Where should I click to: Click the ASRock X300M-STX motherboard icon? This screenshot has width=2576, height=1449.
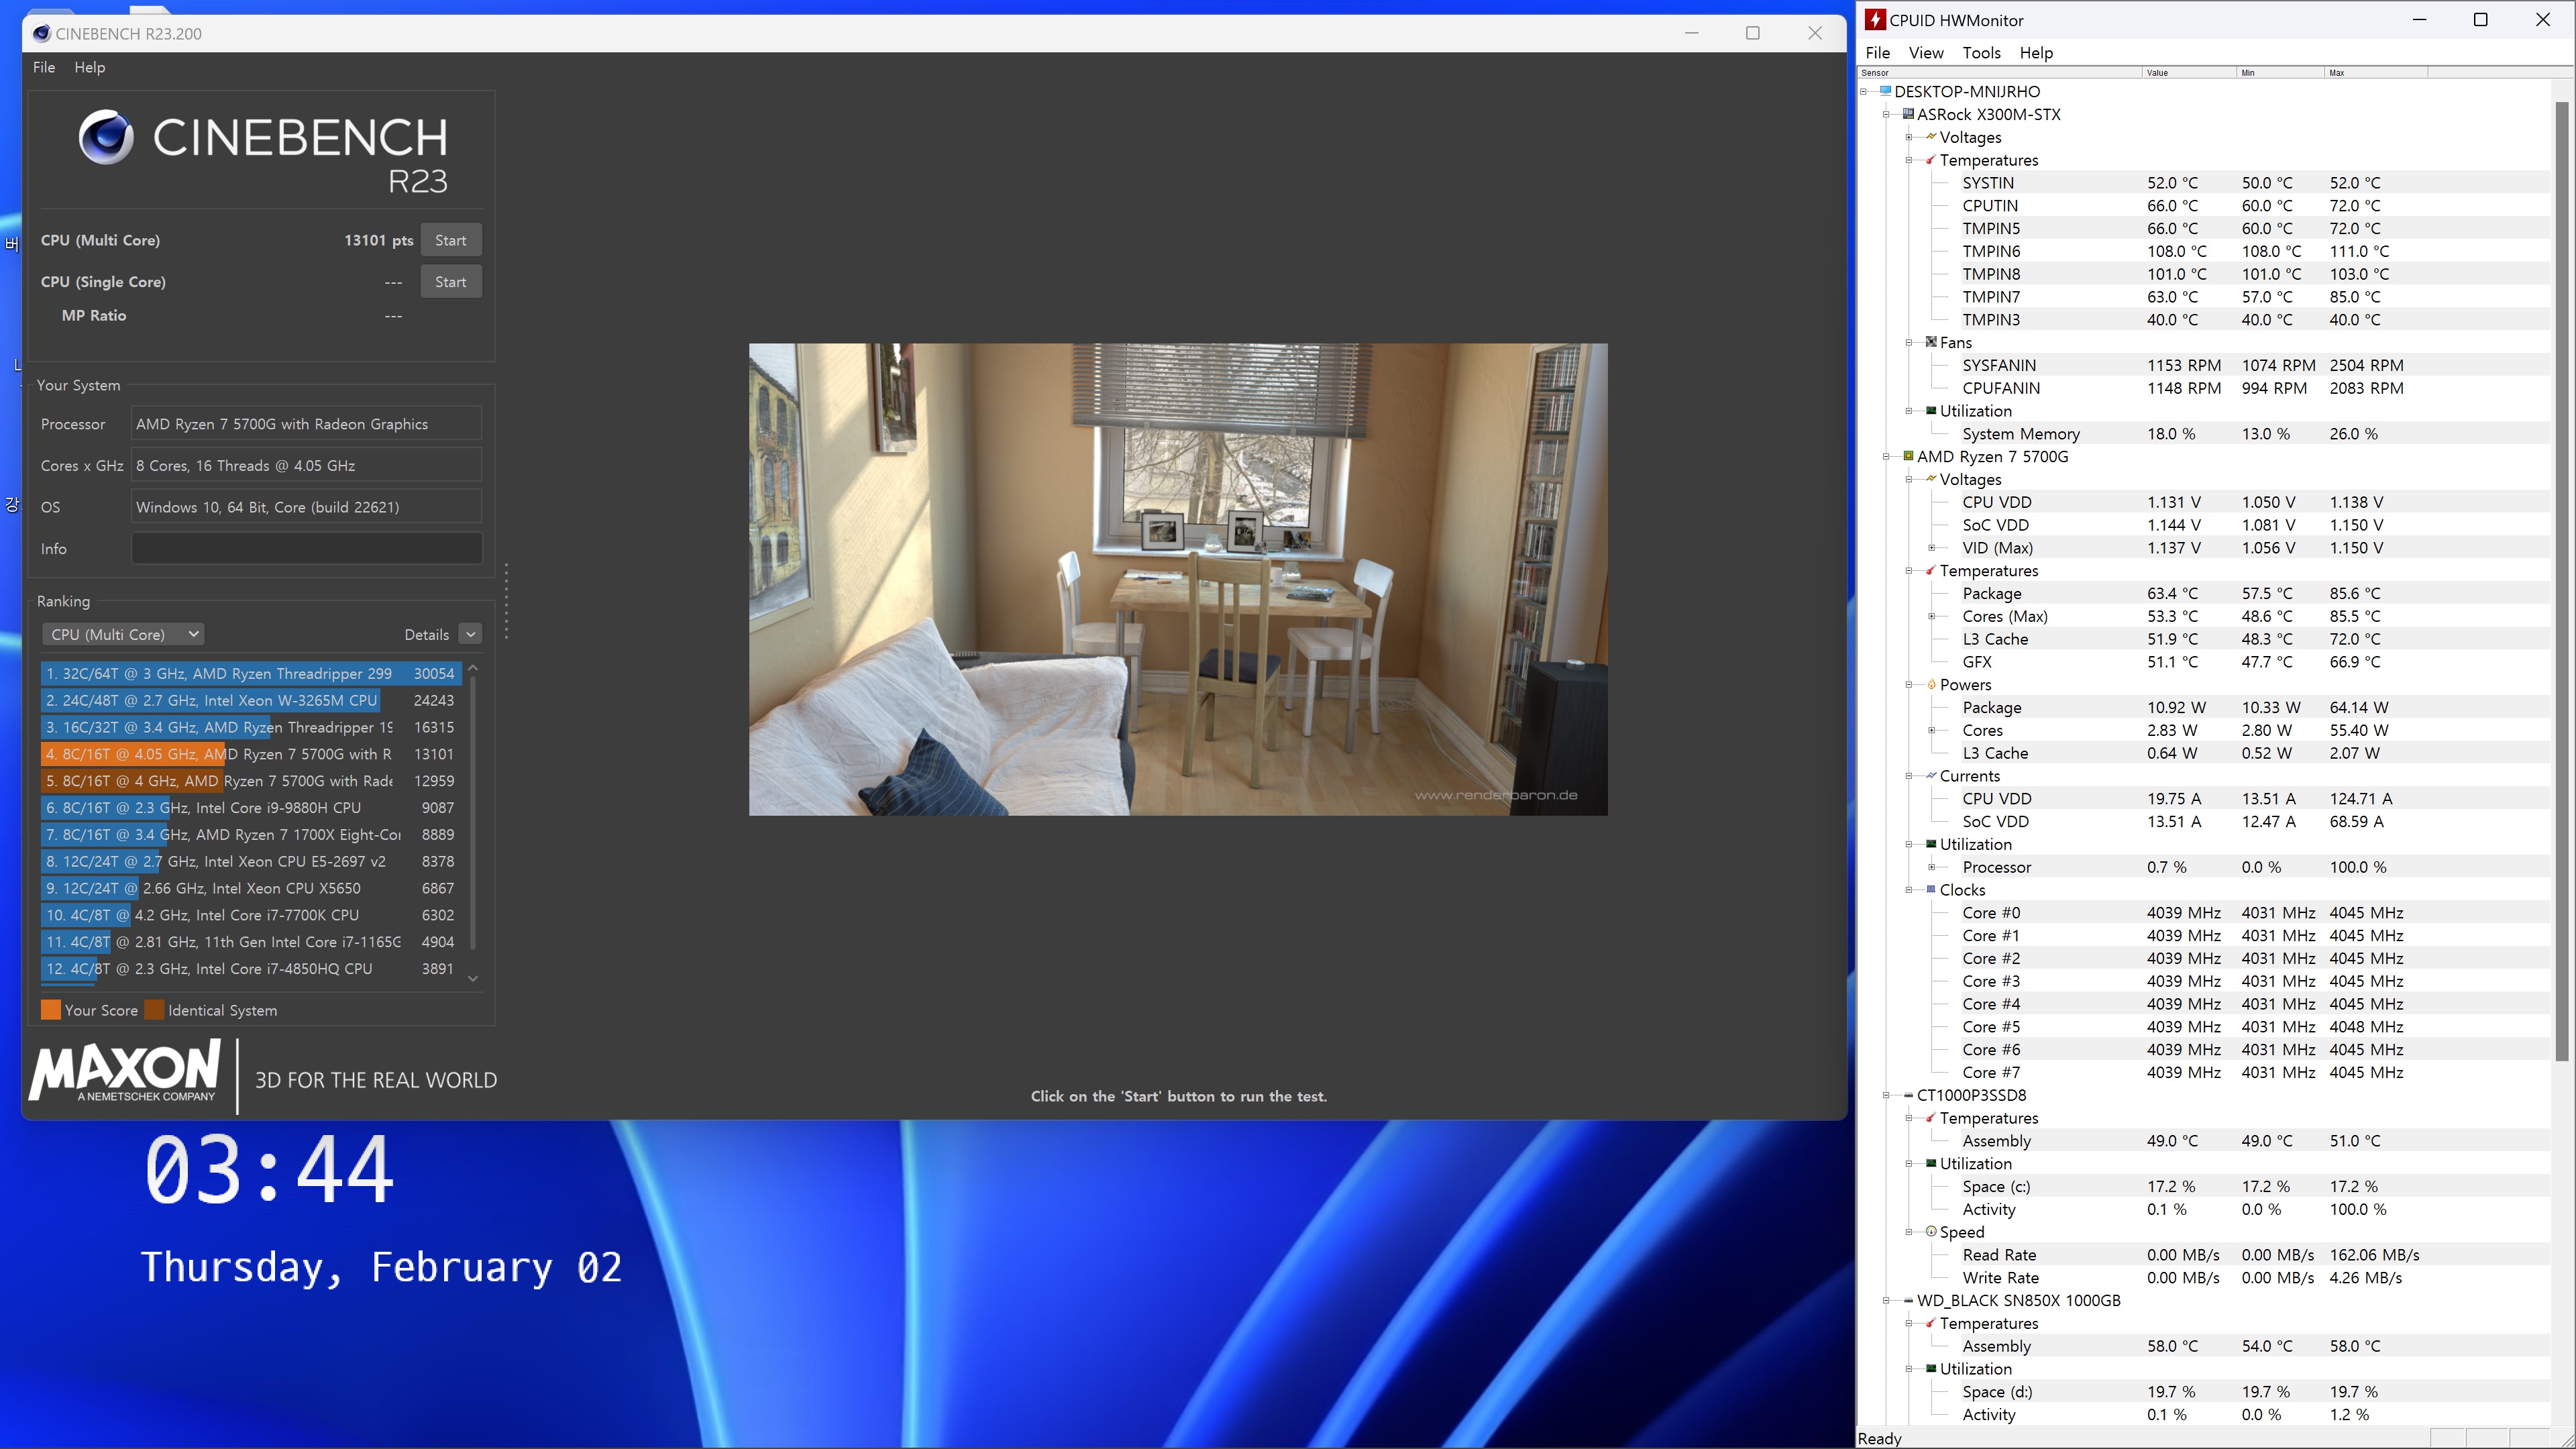tap(1908, 114)
